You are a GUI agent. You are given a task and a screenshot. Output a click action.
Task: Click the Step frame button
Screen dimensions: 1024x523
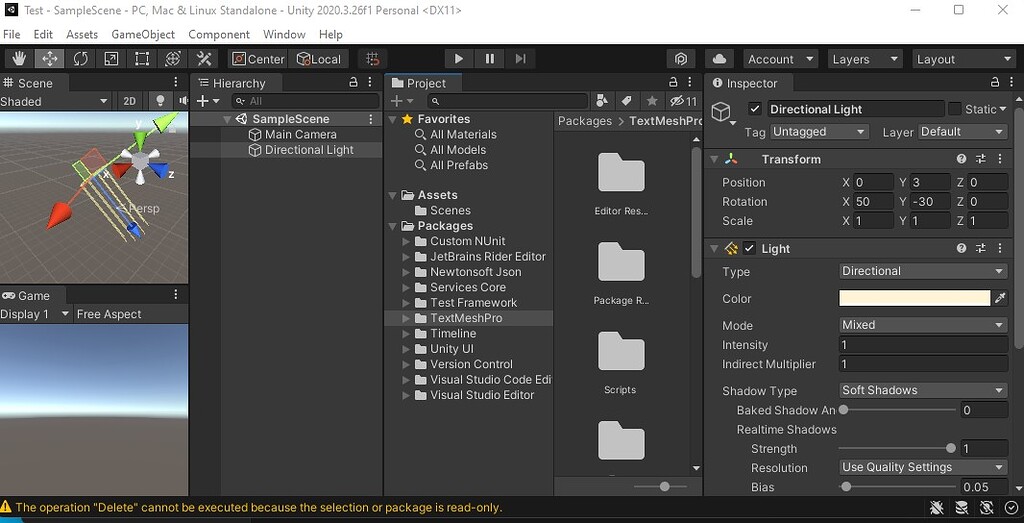click(520, 59)
